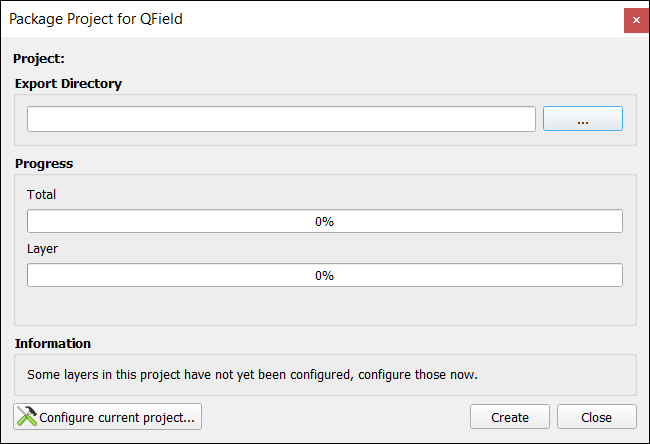The image size is (650, 444).
Task: Click the hammer and wrench tools icon
Action: tap(27, 416)
